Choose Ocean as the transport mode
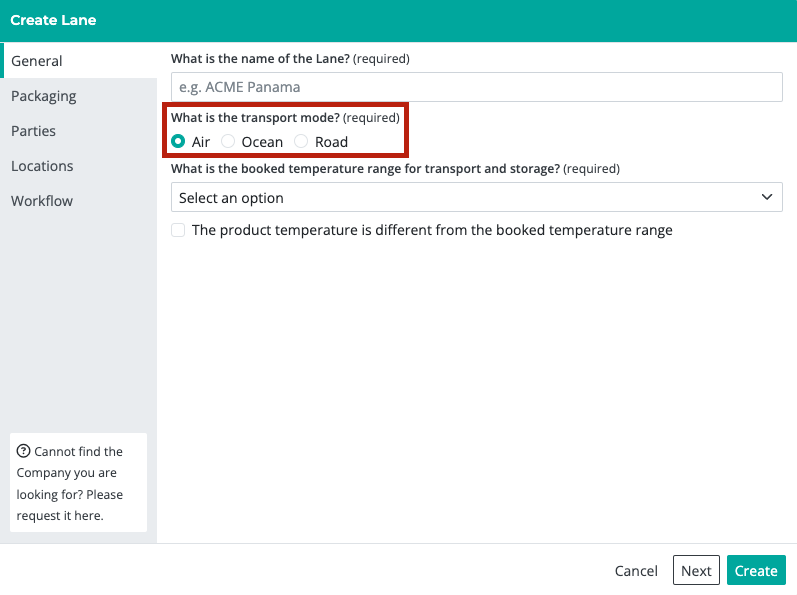 pyautogui.click(x=229, y=142)
